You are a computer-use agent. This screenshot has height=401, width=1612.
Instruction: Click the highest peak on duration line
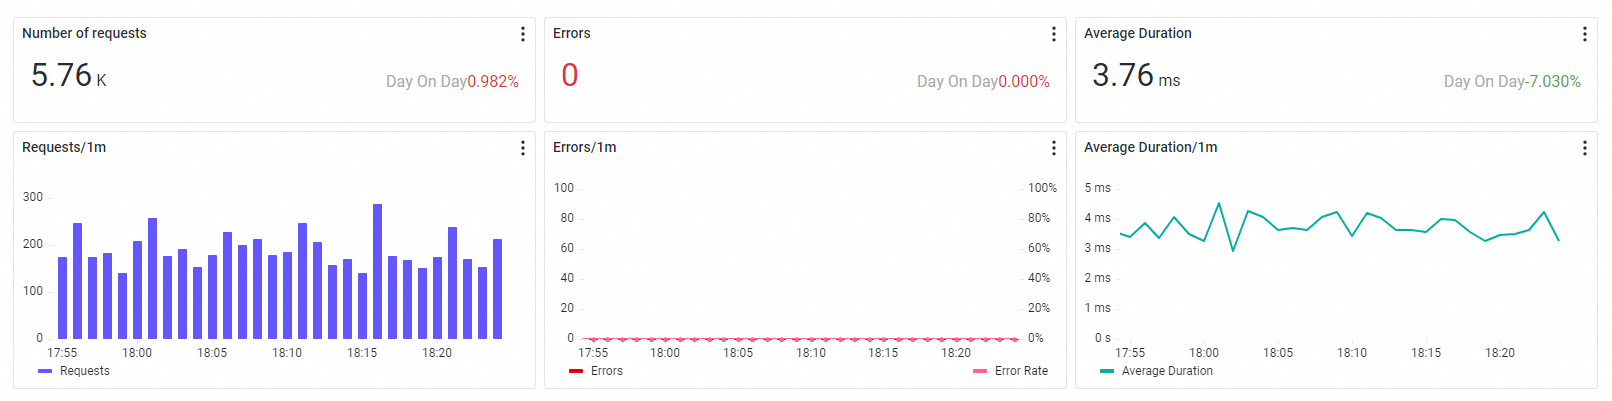pos(1218,204)
